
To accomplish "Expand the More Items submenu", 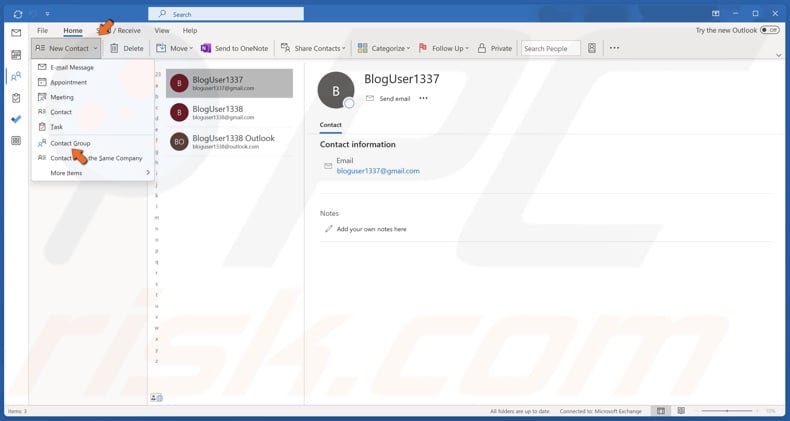I will (93, 173).
